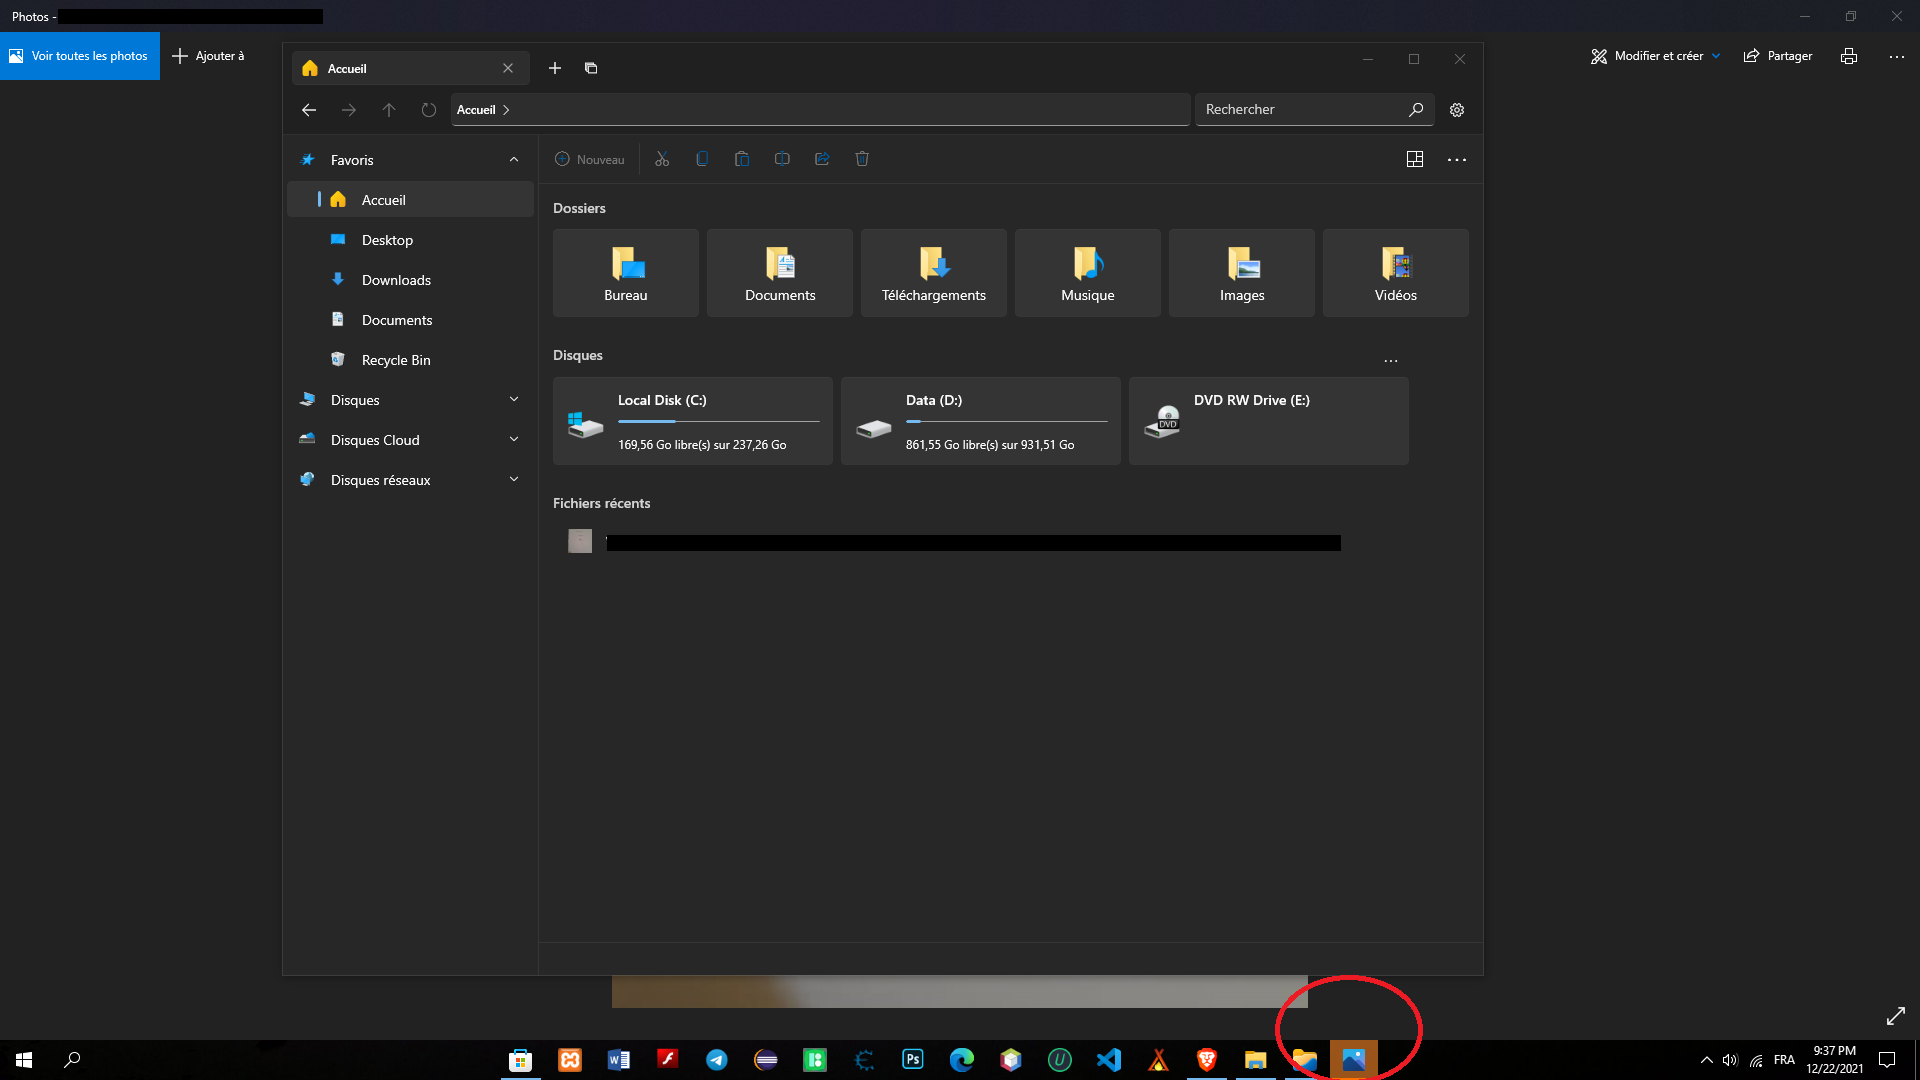Open the DVD RW Drive (E:) tile
This screenshot has height=1080, width=1920.
click(1269, 421)
